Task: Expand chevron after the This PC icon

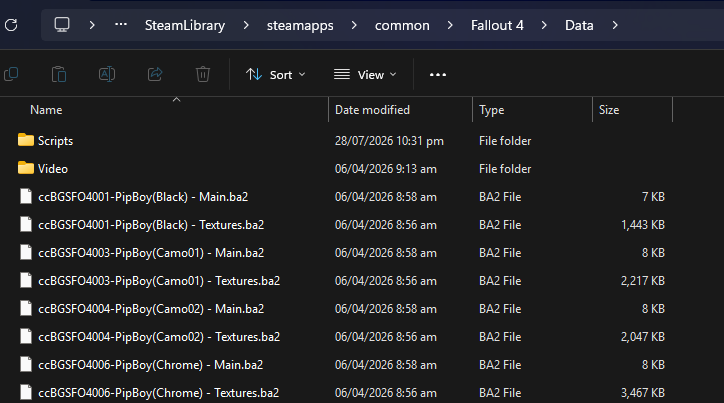Action: [x=92, y=25]
